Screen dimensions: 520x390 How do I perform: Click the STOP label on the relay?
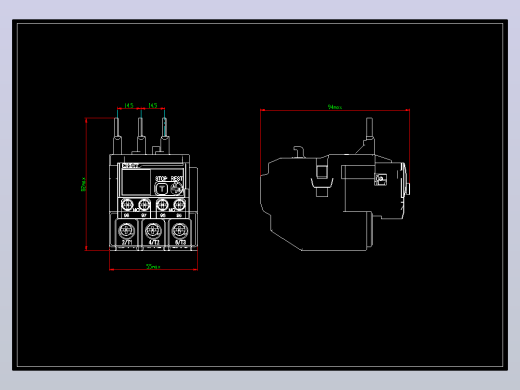[161, 179]
